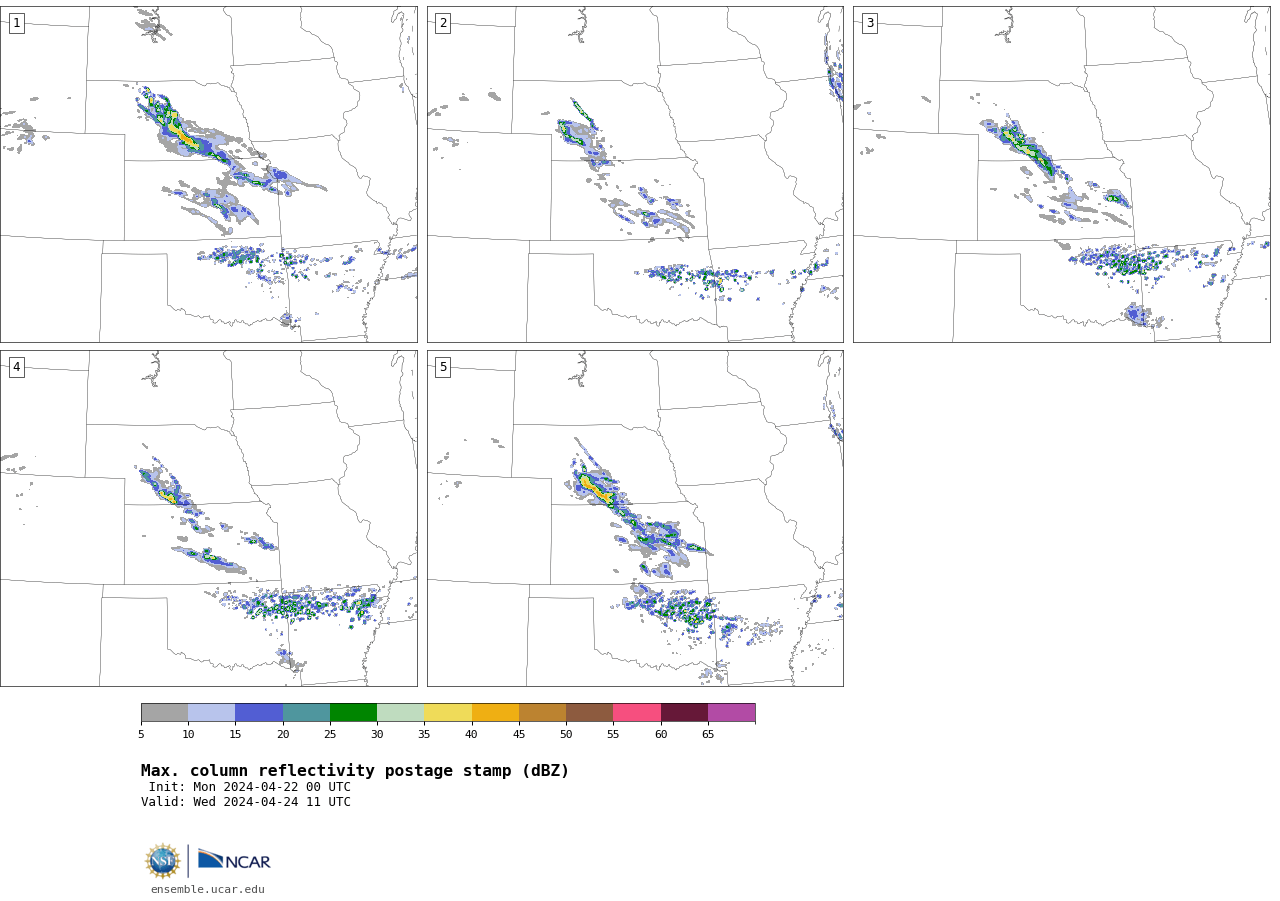Open ensemble member 3 postage stamp map
The width and height of the screenshot is (1280, 901).
(1061, 174)
